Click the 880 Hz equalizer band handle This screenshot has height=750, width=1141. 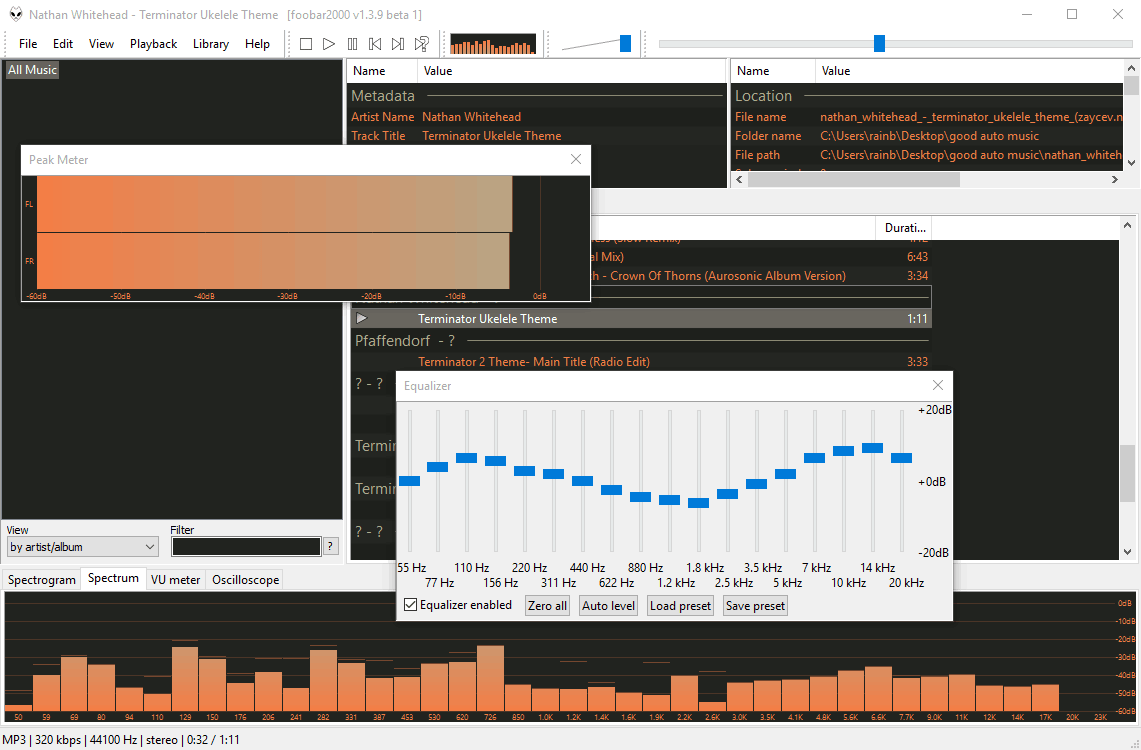point(640,497)
